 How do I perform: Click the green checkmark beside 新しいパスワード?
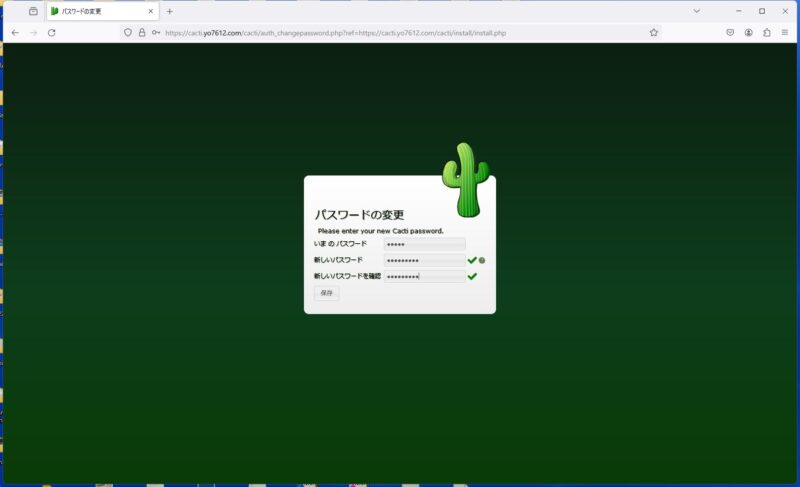472,260
